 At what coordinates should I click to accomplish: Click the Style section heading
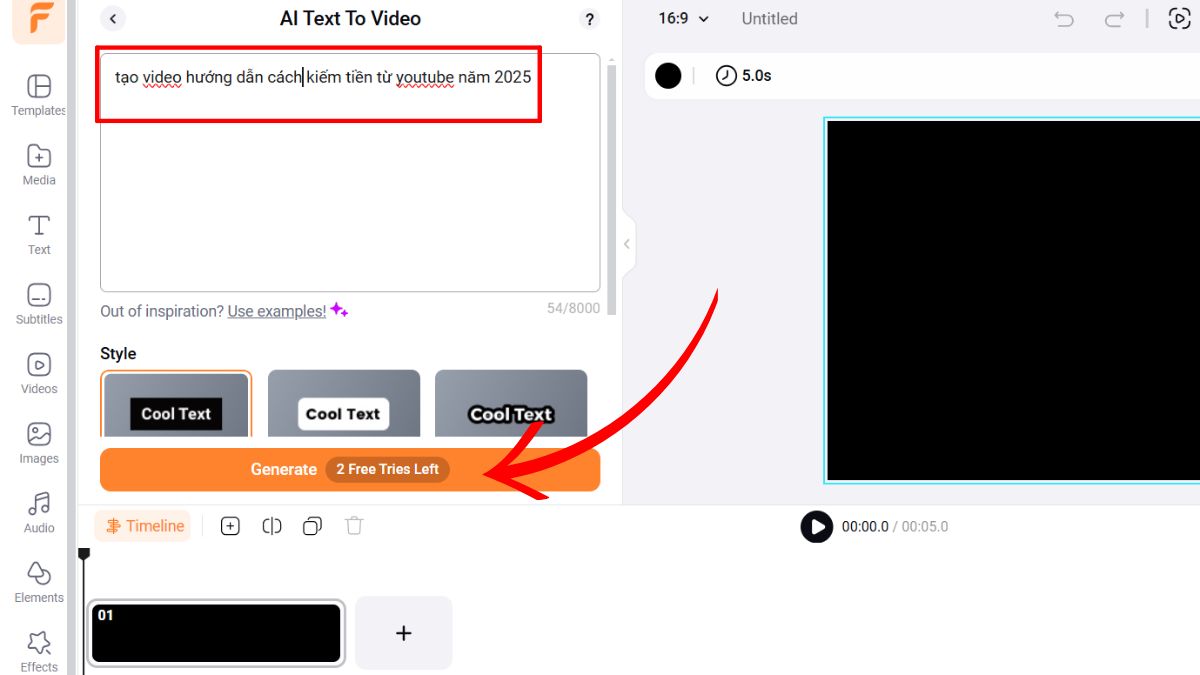click(x=118, y=353)
